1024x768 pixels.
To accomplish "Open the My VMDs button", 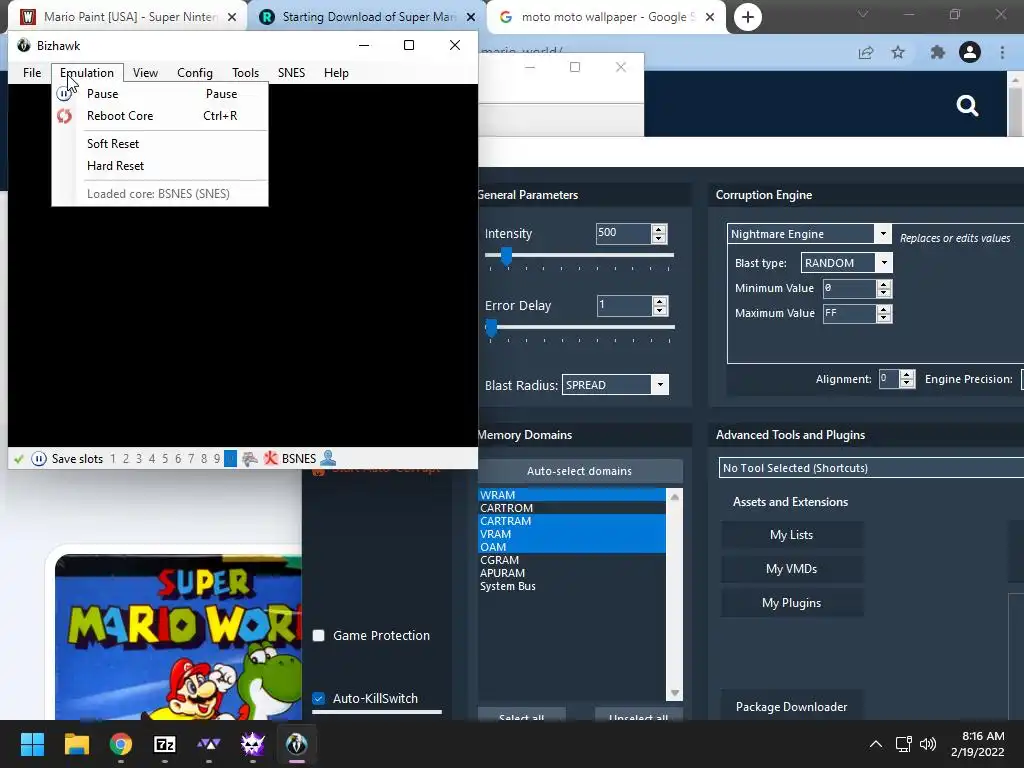I will point(792,569).
